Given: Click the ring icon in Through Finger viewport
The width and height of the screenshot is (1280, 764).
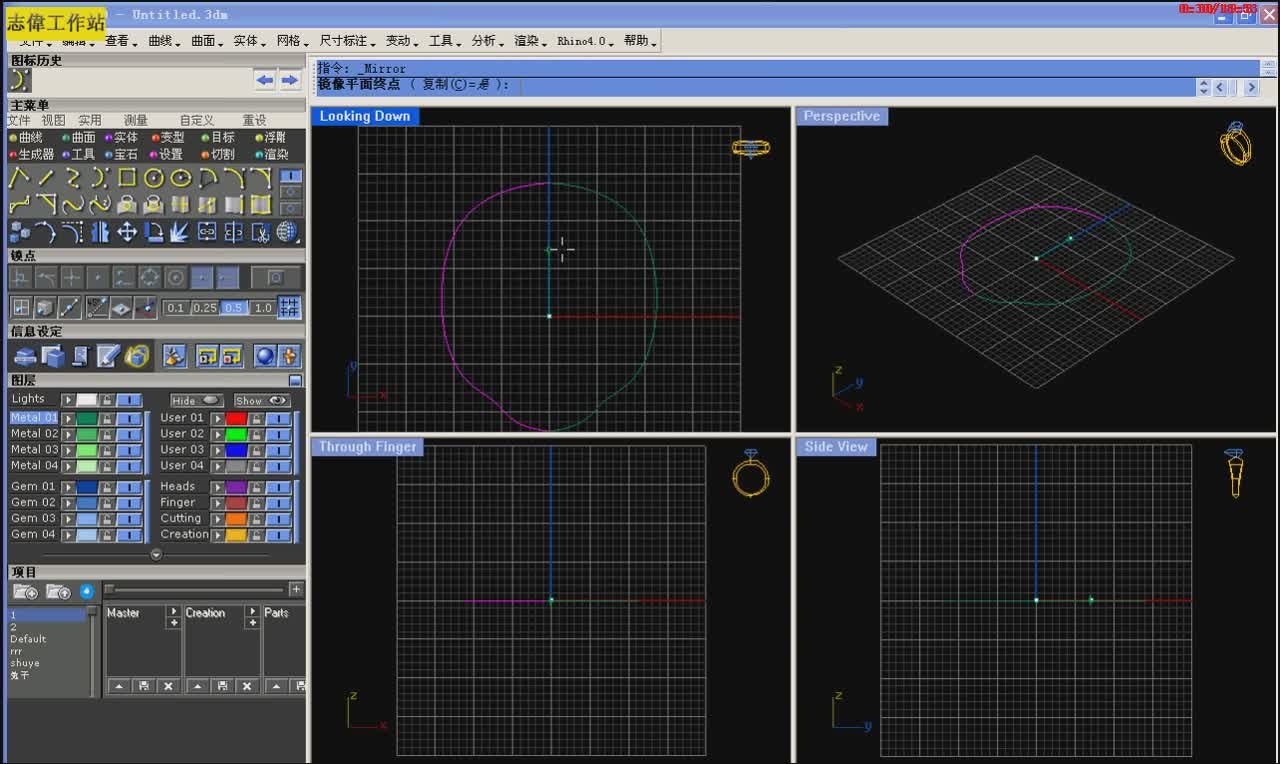Looking at the screenshot, I should pos(751,473).
